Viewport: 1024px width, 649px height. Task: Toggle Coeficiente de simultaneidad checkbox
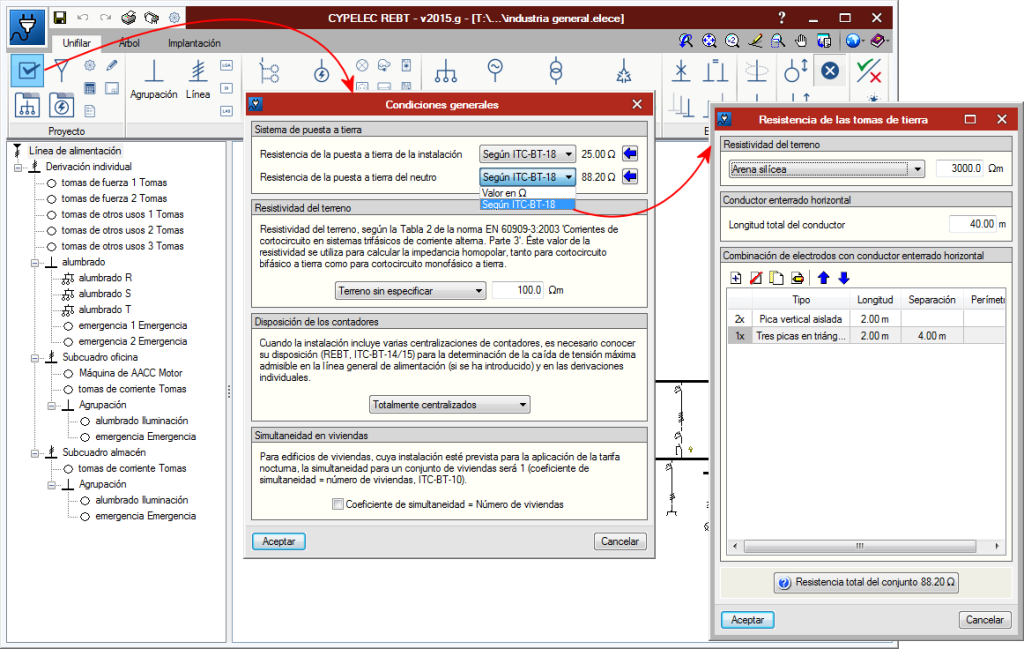tap(338, 504)
